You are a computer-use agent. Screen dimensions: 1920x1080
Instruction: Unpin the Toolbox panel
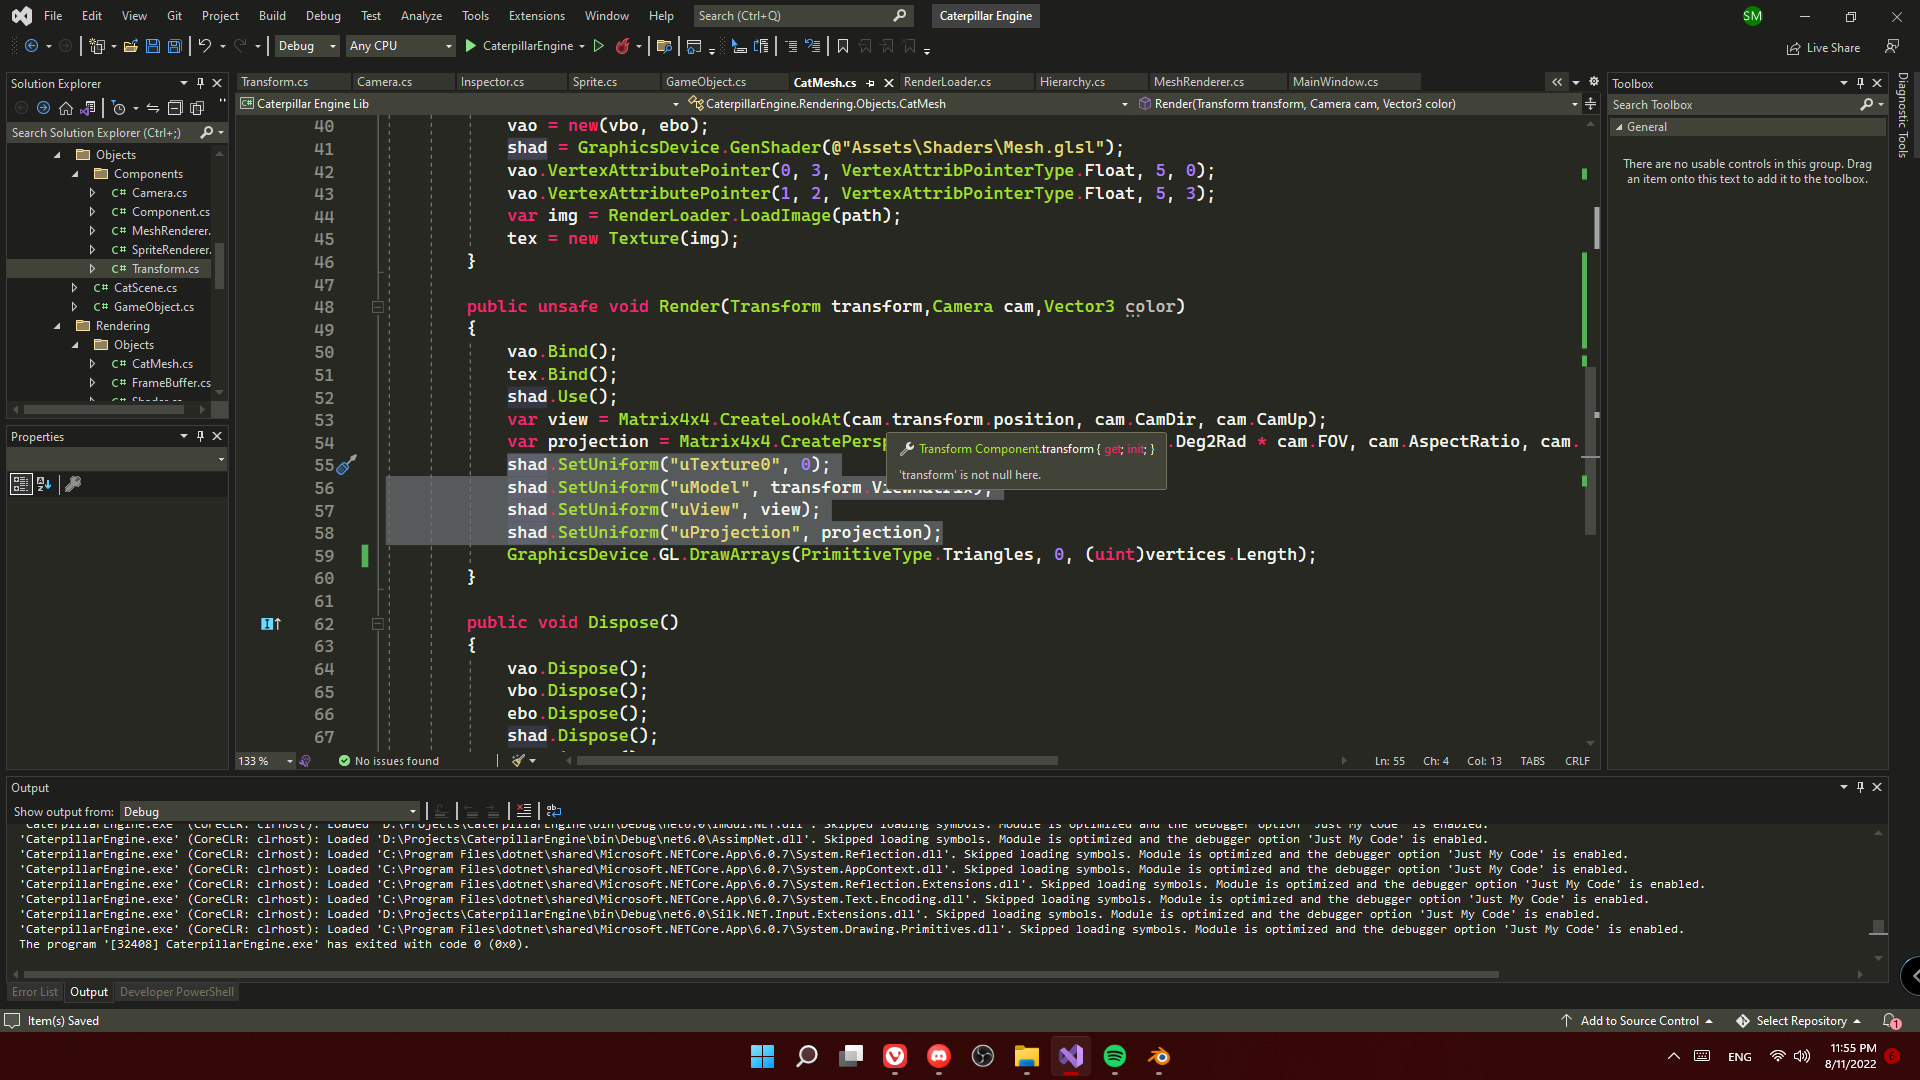1860,83
